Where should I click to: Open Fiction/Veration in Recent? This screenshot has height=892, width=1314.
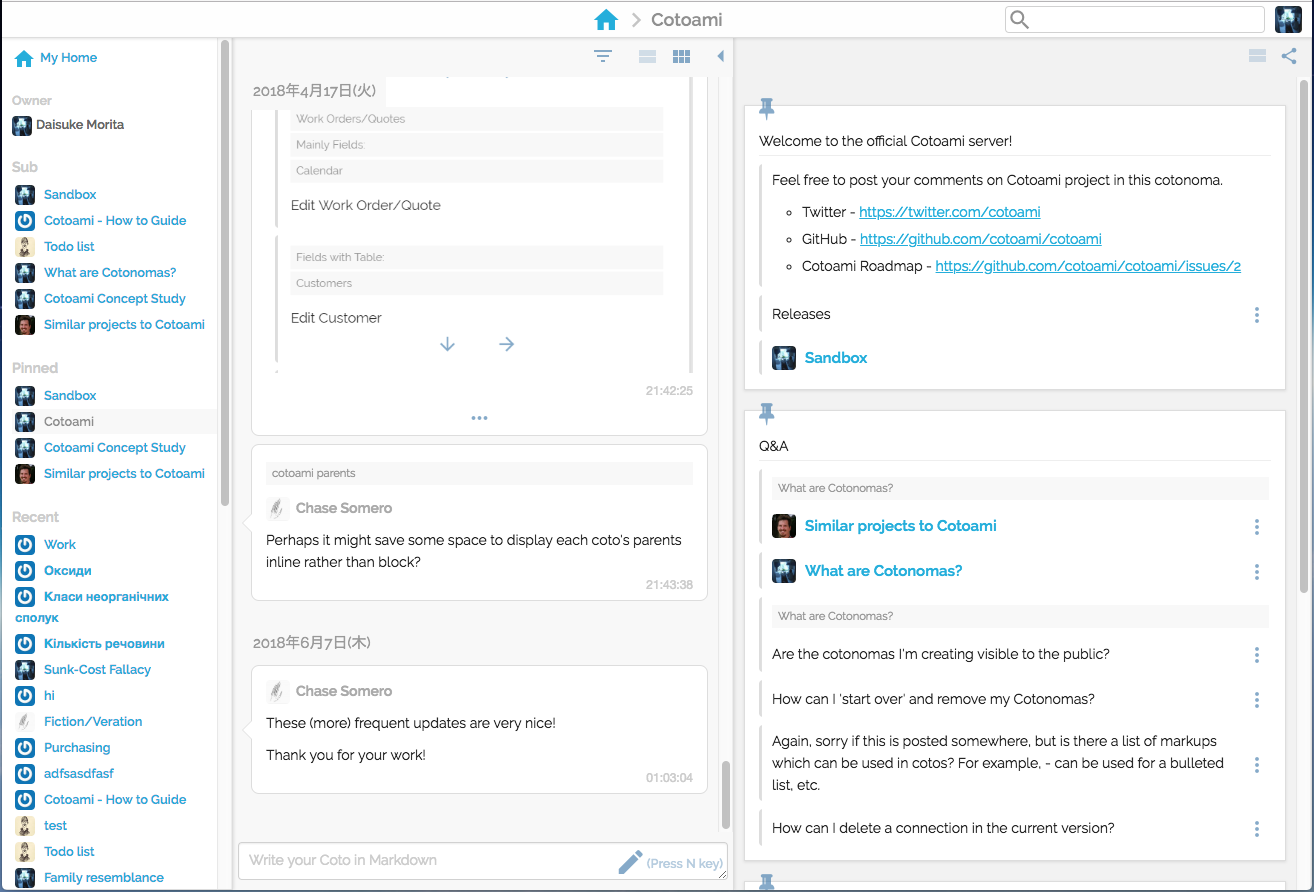(x=93, y=721)
